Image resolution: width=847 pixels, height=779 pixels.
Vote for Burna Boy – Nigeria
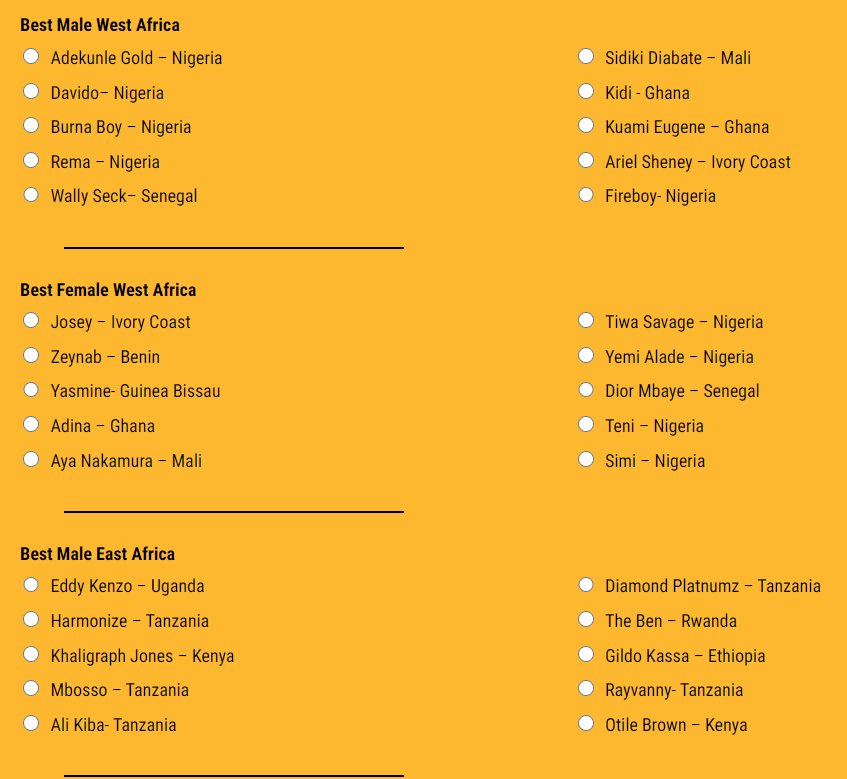tap(31, 126)
